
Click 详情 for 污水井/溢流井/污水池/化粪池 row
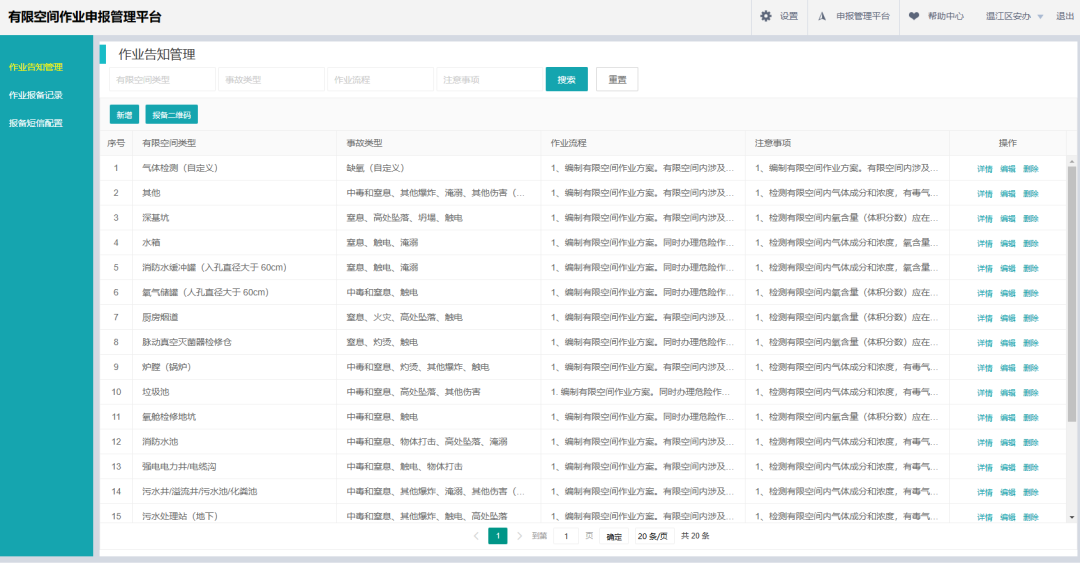[x=984, y=492]
